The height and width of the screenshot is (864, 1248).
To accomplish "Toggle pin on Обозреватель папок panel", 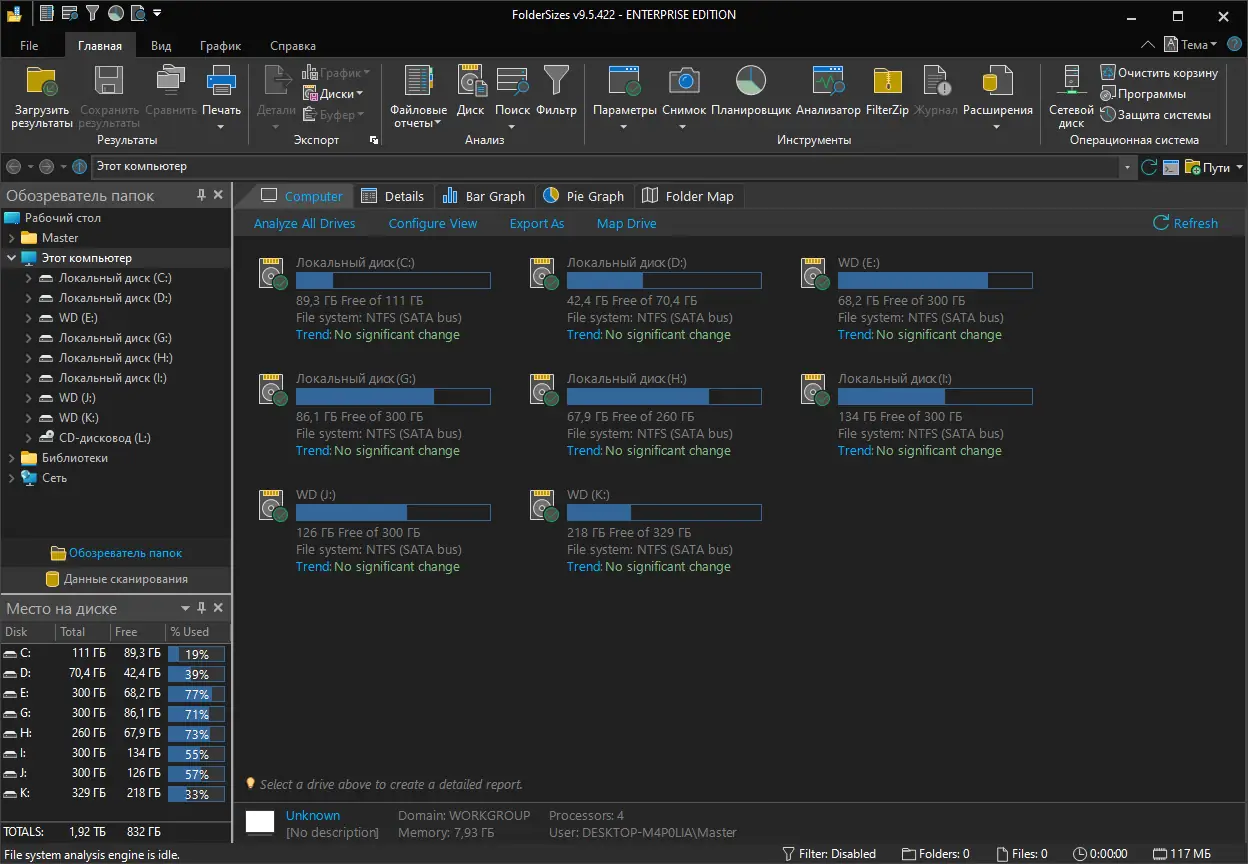I will tap(202, 195).
